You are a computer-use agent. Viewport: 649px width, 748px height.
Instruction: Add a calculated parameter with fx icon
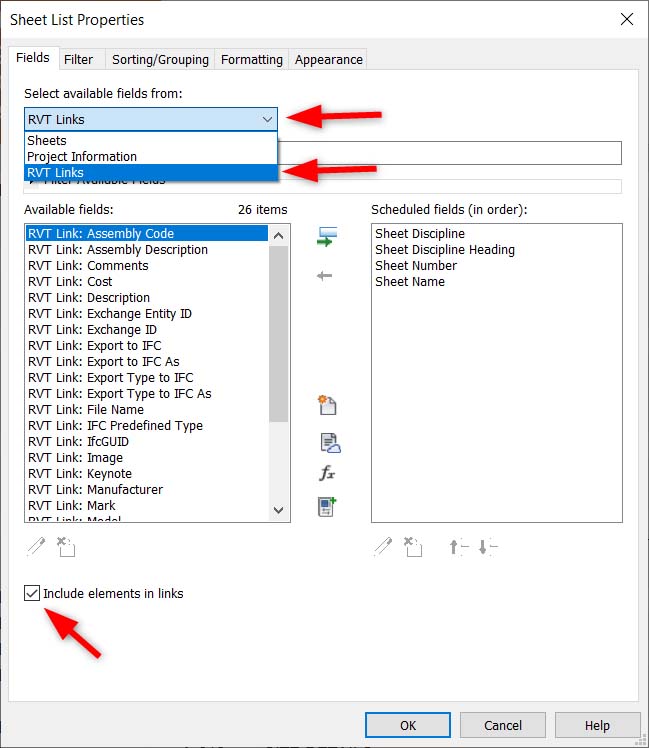tap(327, 474)
